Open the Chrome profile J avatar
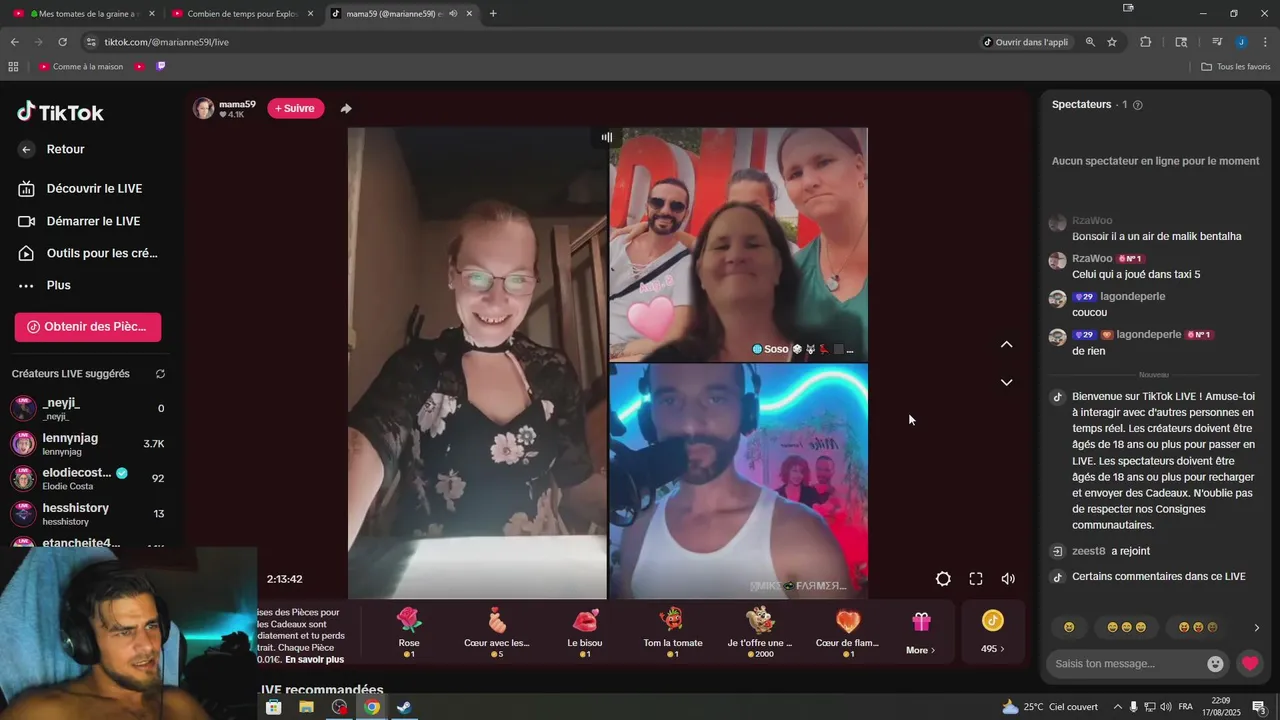 (x=1241, y=42)
